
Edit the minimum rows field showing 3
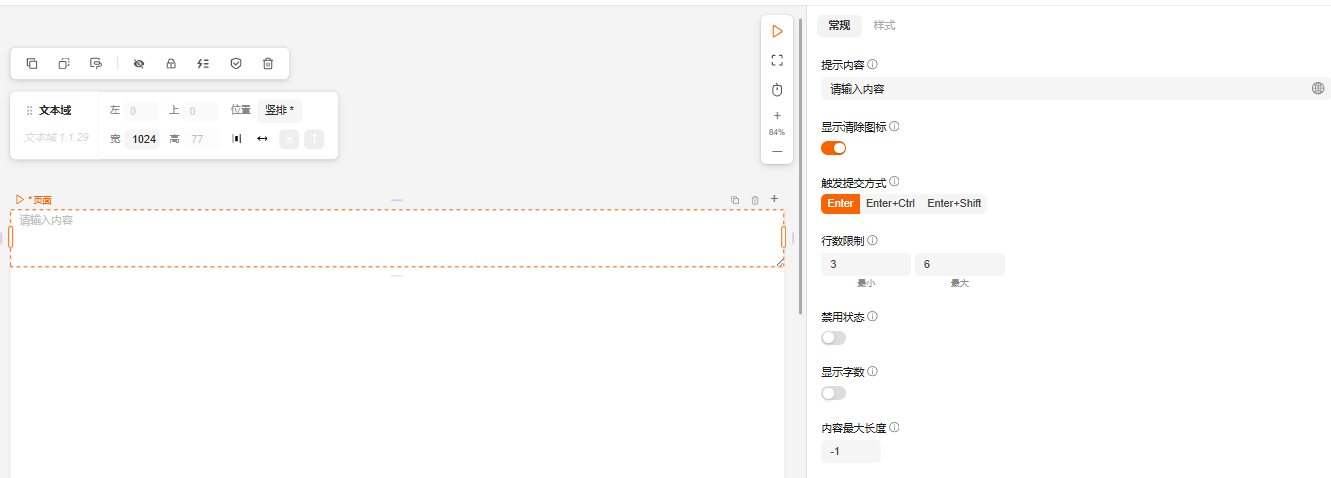click(x=866, y=264)
